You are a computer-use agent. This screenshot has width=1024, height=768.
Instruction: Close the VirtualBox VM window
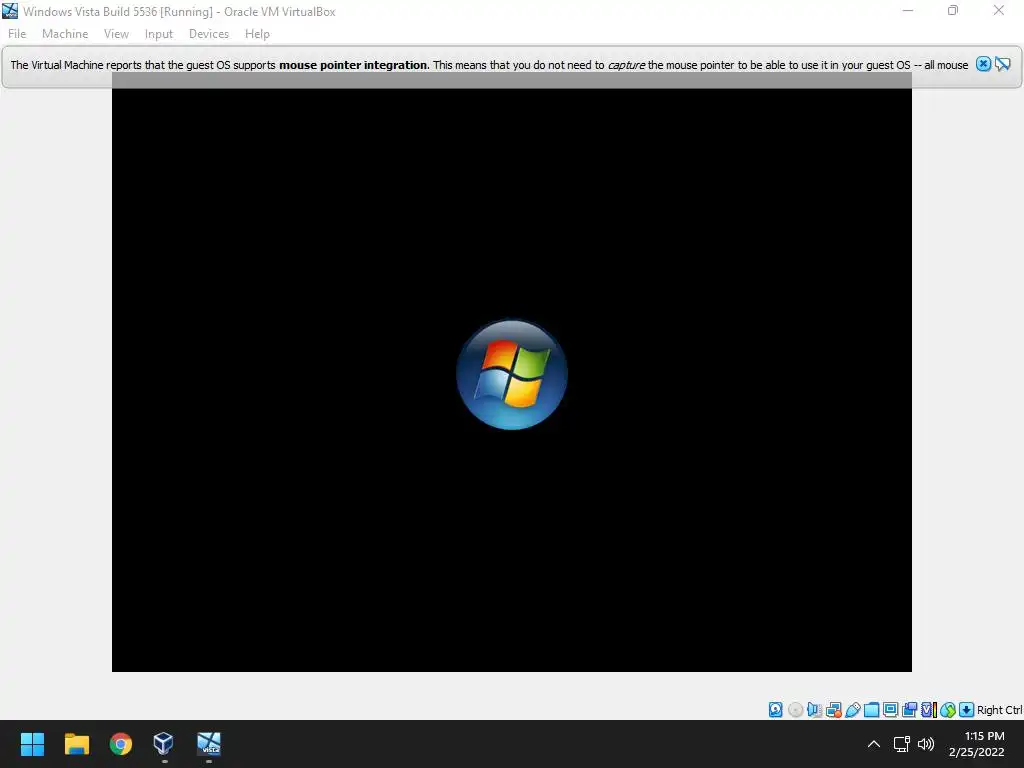tap(999, 10)
